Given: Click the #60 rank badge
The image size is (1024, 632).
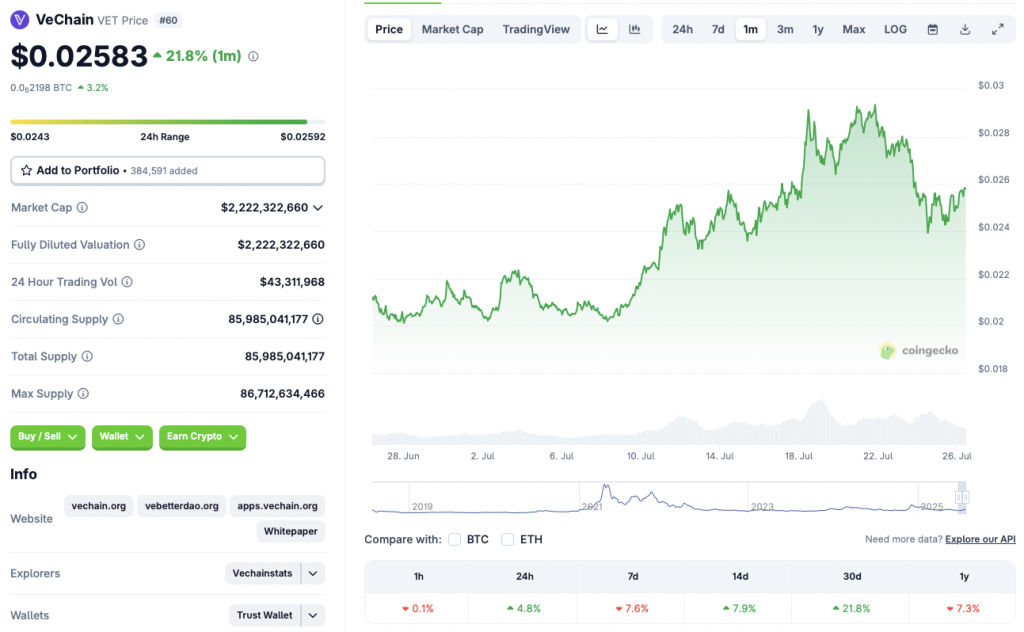Looking at the screenshot, I should pos(168,20).
